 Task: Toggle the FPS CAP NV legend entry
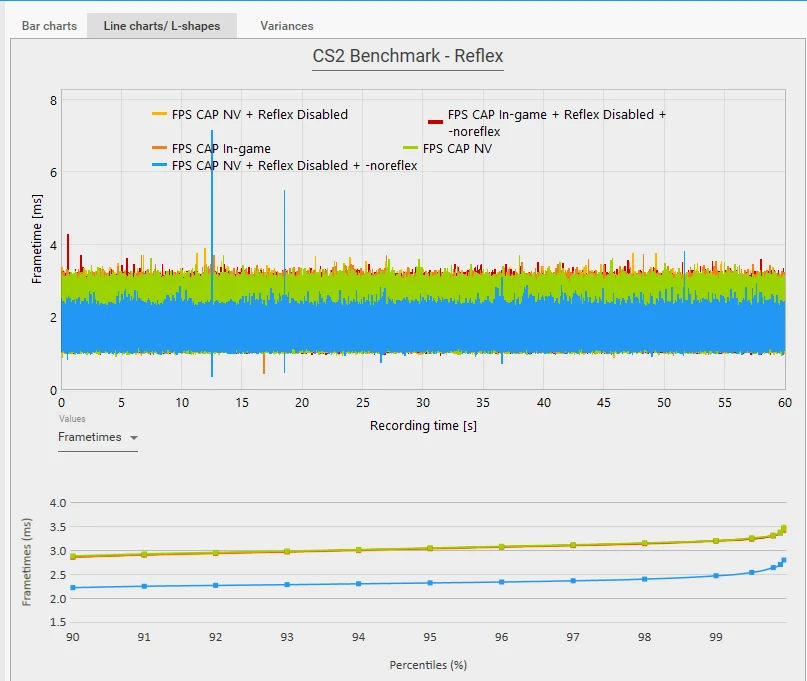tap(447, 148)
